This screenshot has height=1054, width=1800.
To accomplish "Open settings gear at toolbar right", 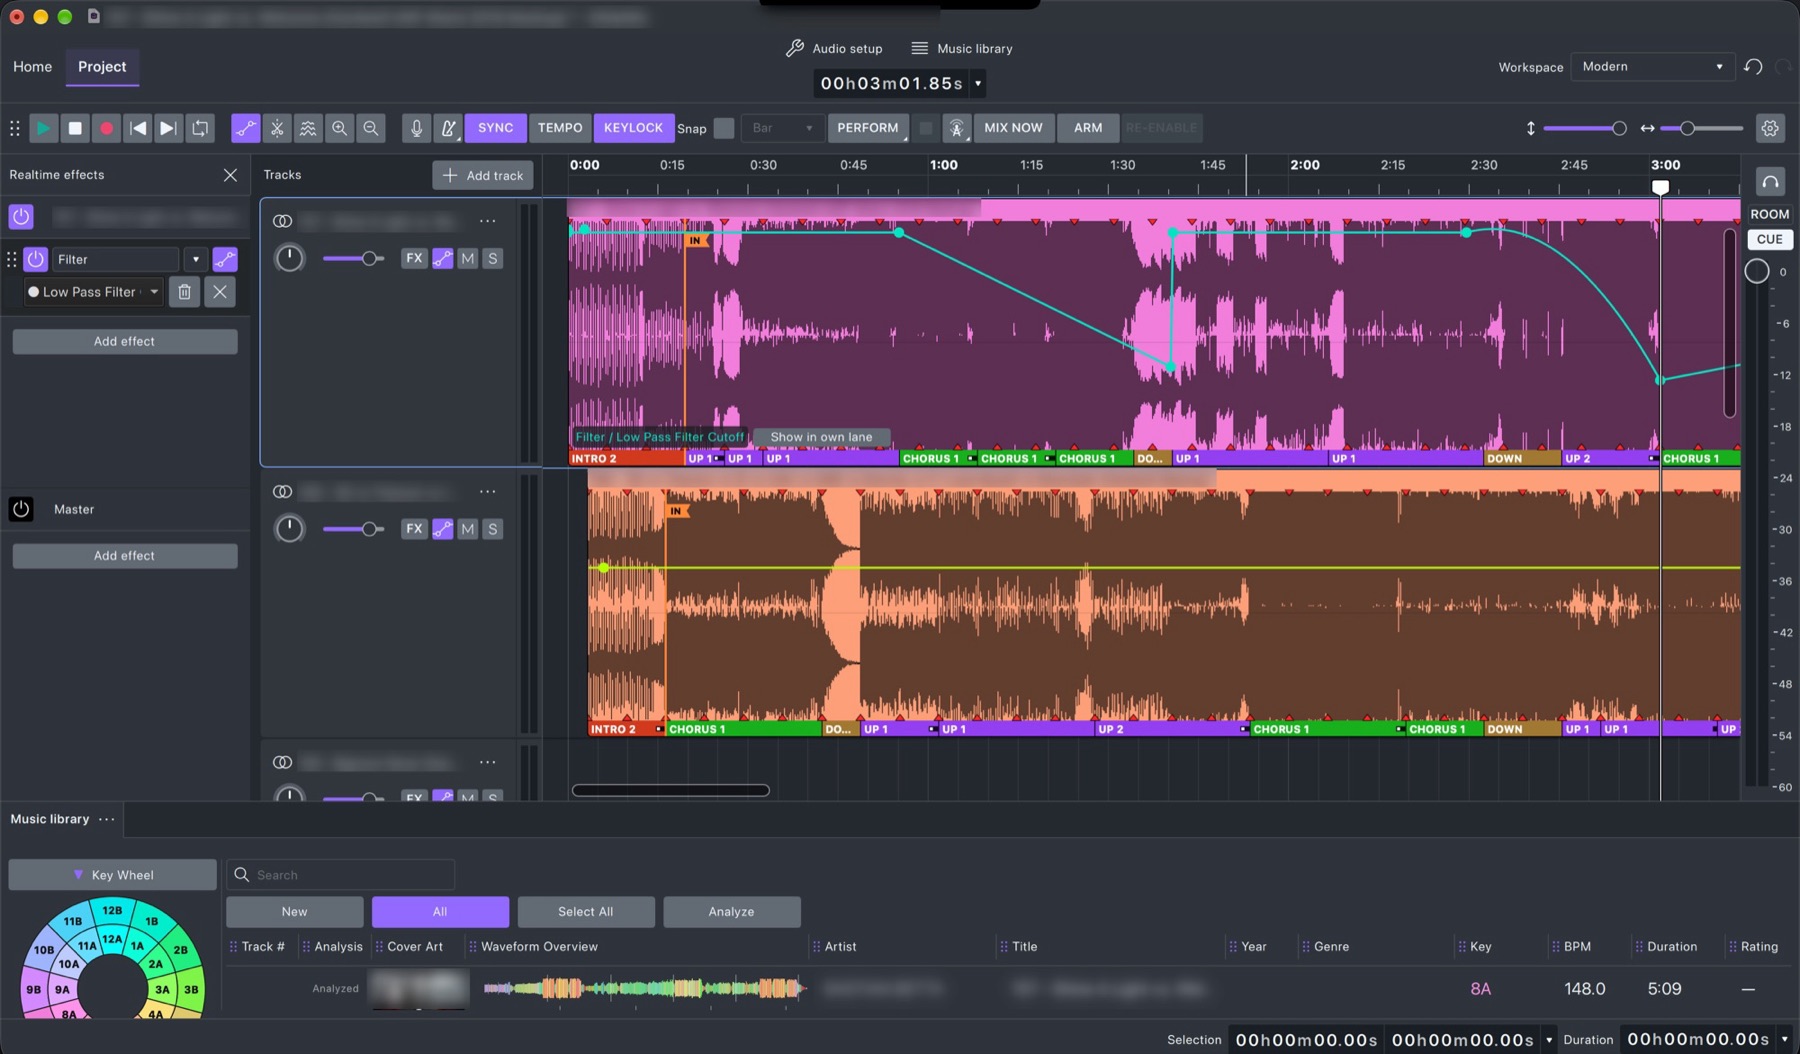I will click(x=1770, y=128).
